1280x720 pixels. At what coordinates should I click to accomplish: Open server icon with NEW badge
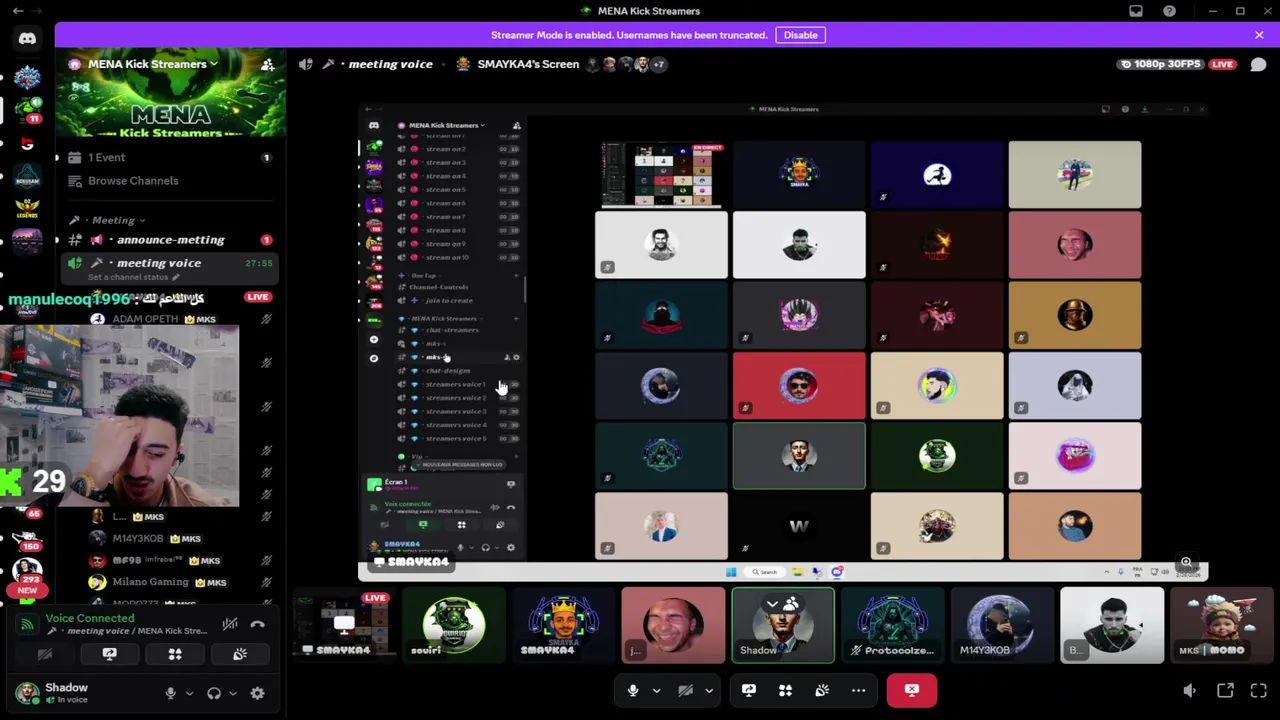[27, 573]
